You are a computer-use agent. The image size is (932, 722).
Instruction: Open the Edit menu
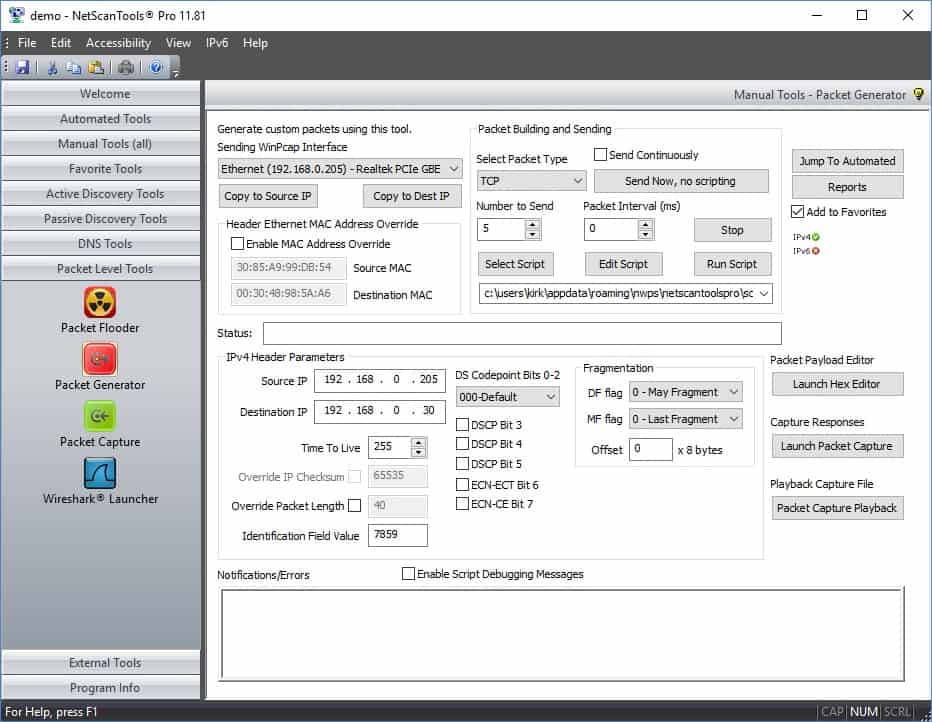[x=61, y=43]
